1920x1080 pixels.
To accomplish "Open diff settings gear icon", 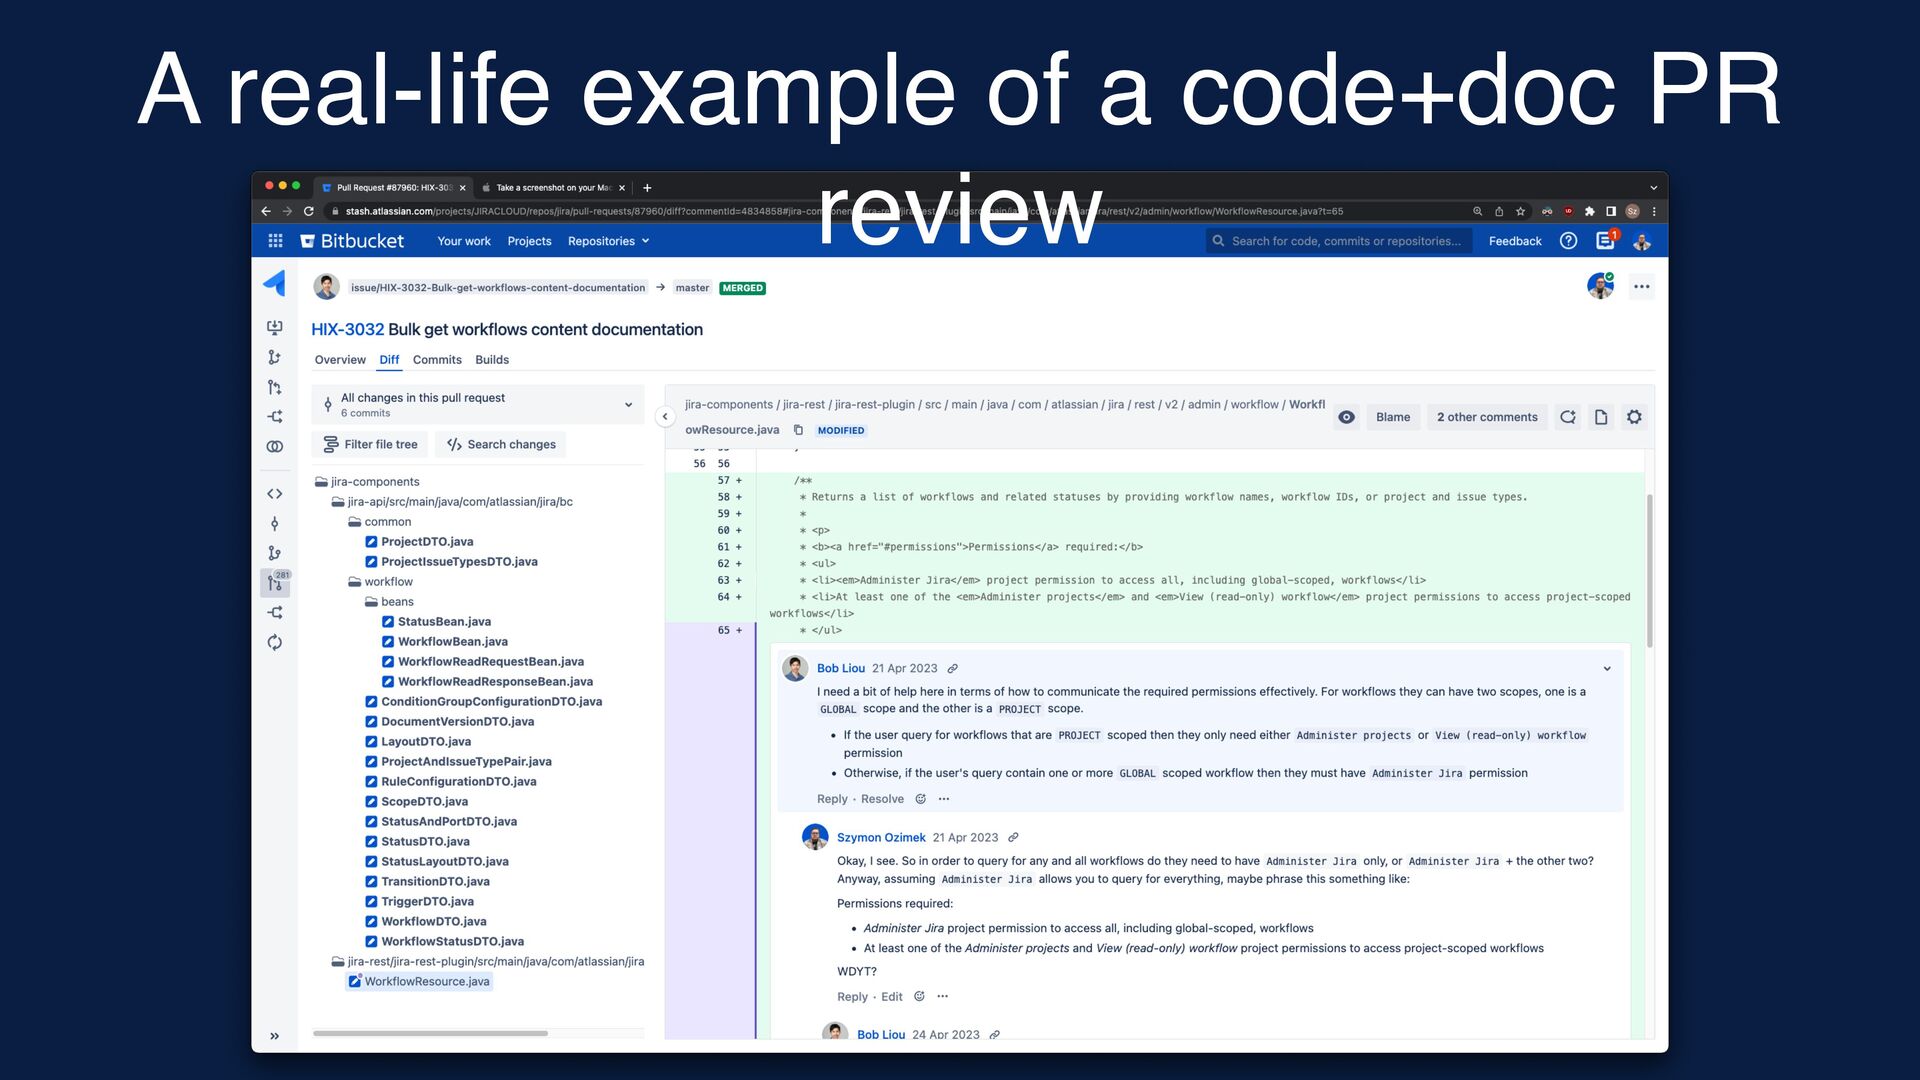I will pyautogui.click(x=1634, y=417).
